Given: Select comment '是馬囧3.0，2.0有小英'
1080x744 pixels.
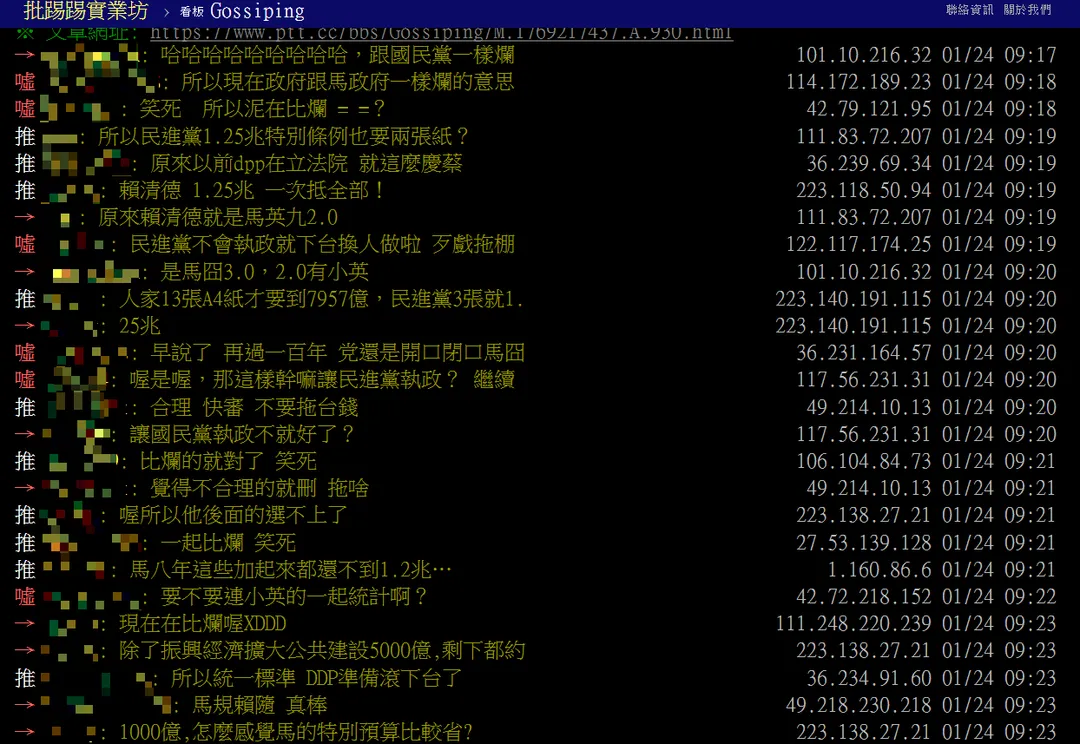Looking at the screenshot, I should tap(264, 271).
